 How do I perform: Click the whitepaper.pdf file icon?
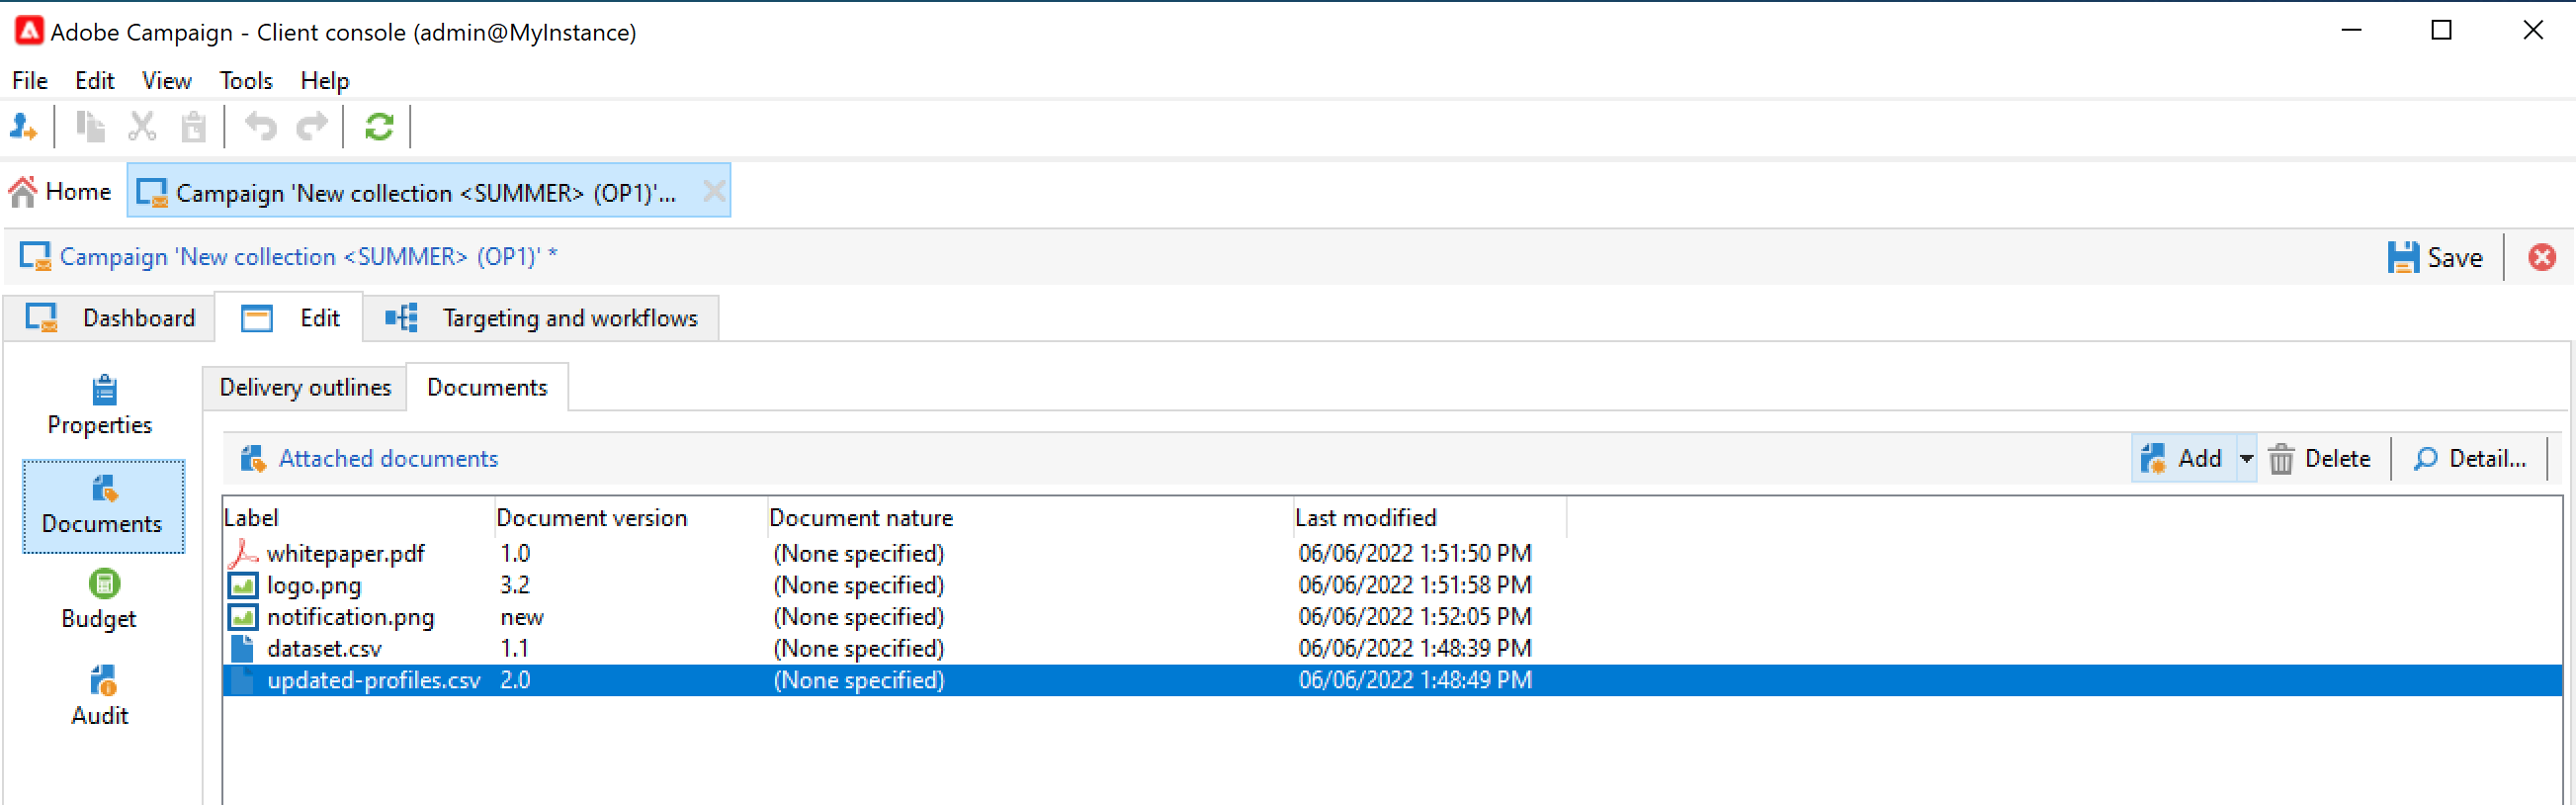click(243, 553)
